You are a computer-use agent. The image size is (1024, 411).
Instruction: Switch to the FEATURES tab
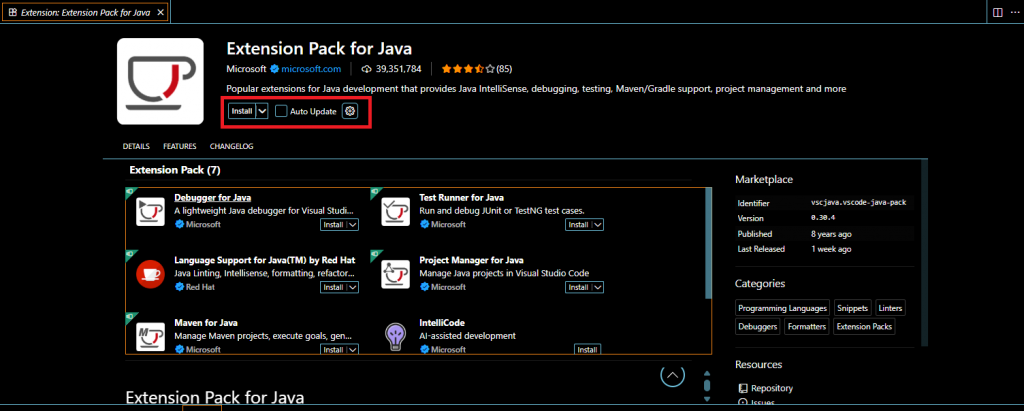pos(180,146)
